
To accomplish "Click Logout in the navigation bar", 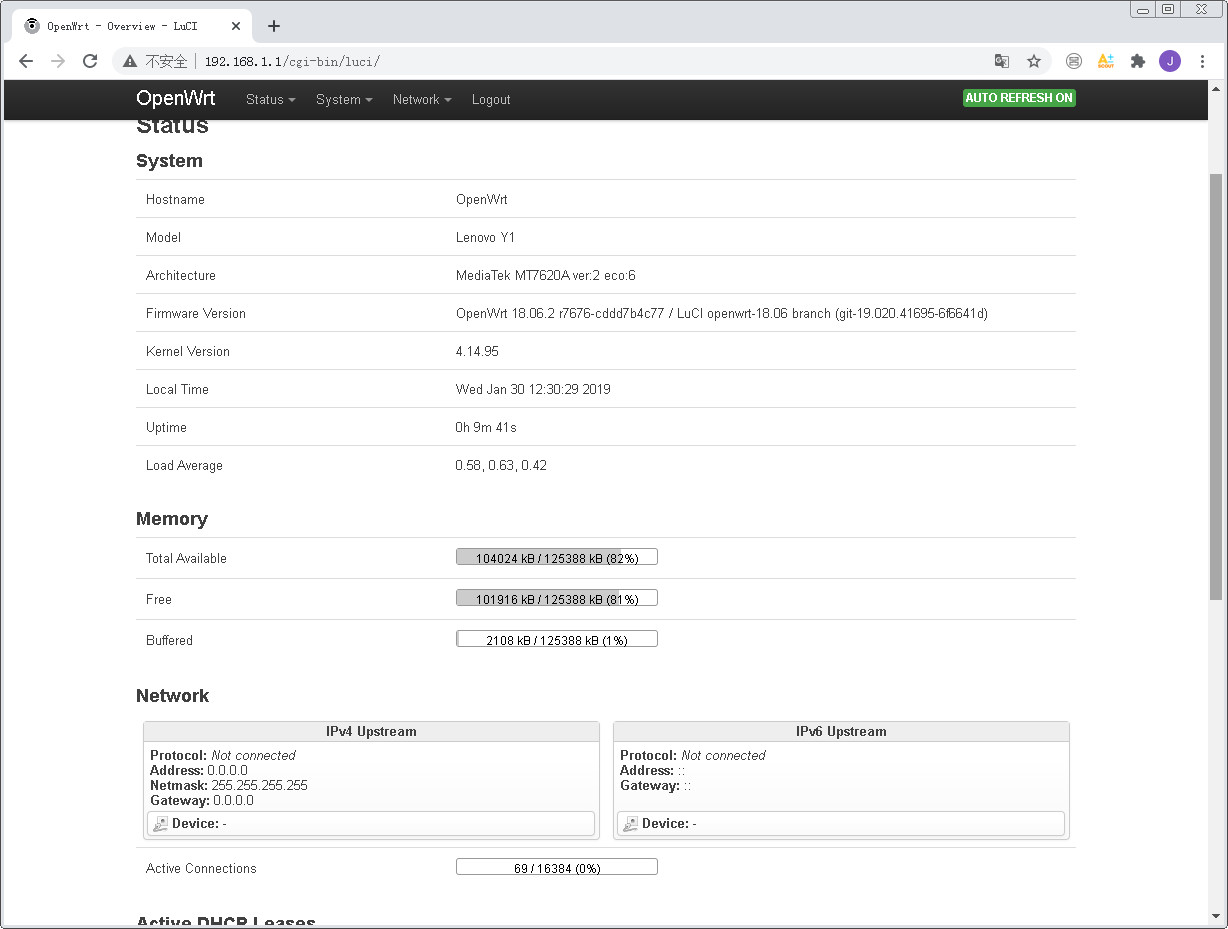I will [x=491, y=100].
